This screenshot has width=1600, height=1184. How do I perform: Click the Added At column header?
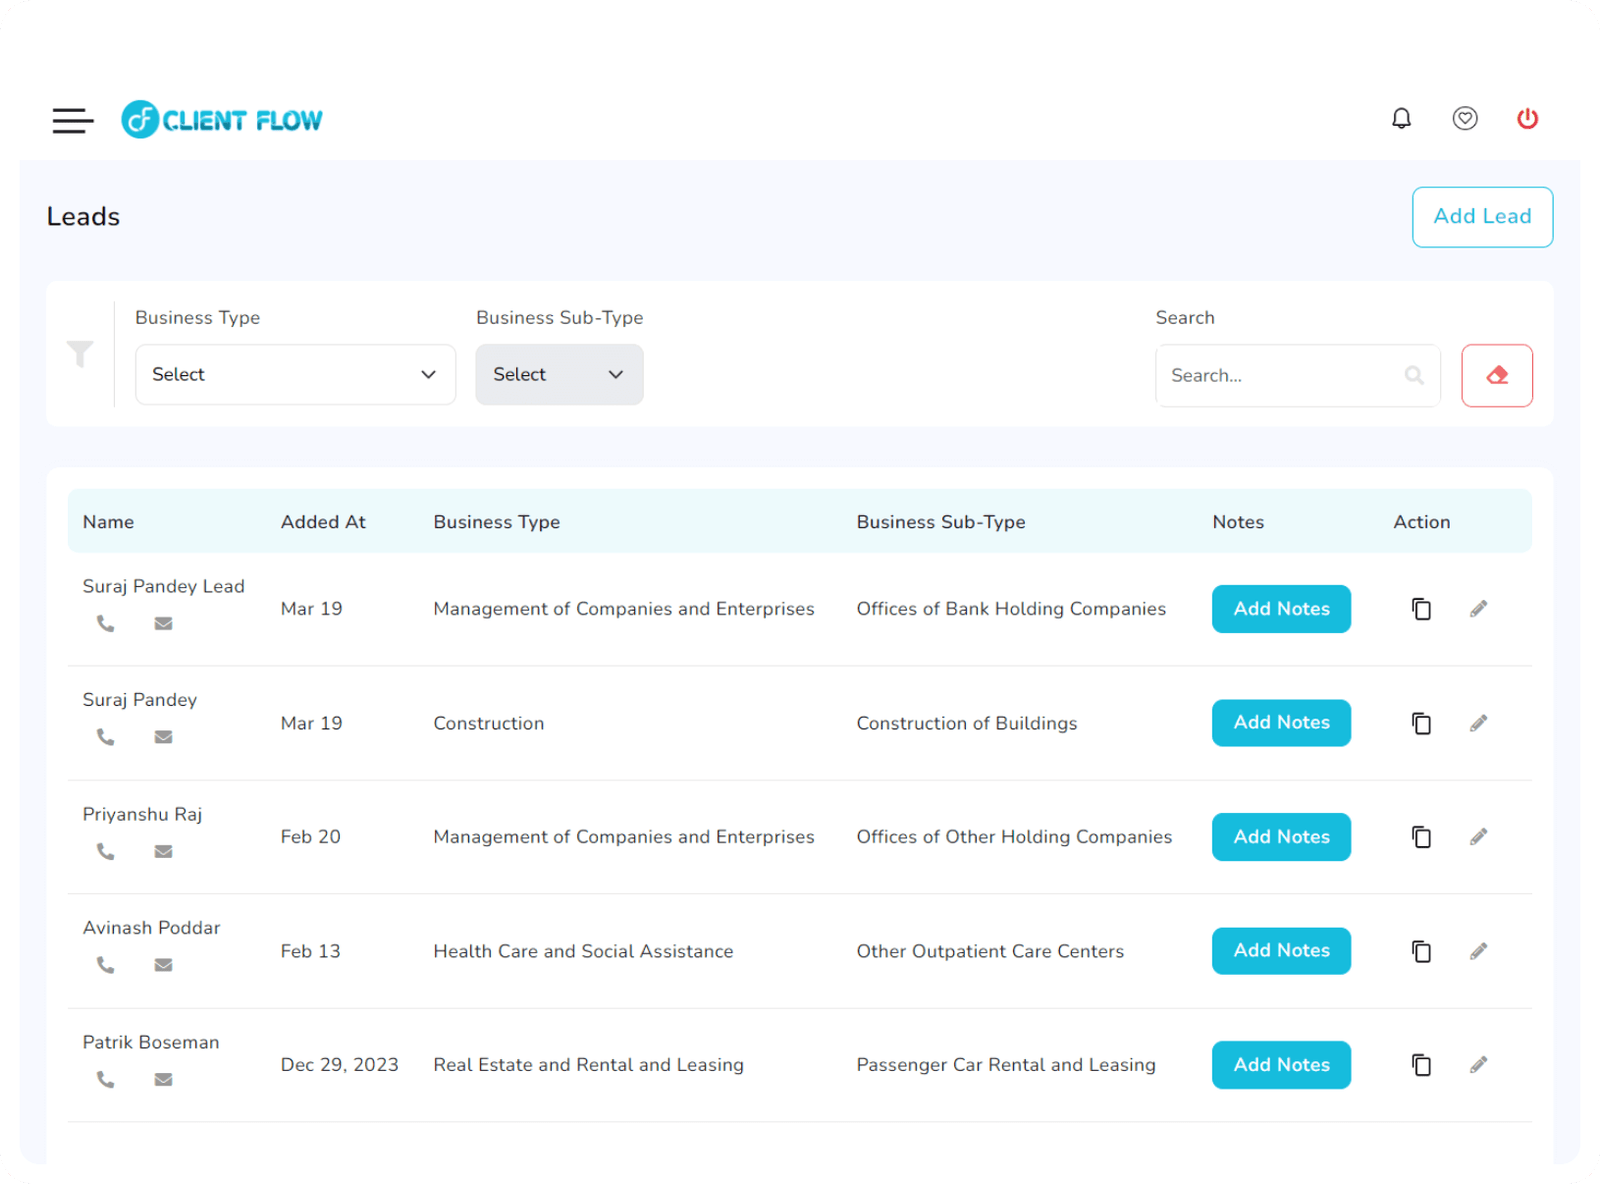coord(323,522)
